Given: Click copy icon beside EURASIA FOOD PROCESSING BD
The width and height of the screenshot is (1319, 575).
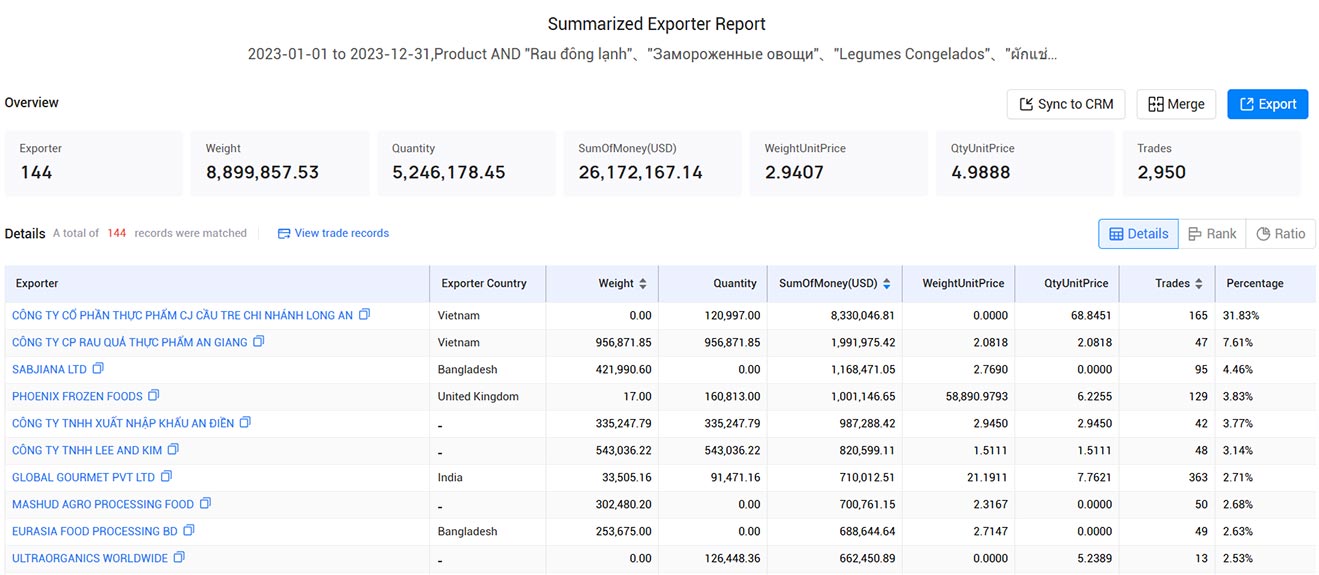Looking at the screenshot, I should click(189, 531).
